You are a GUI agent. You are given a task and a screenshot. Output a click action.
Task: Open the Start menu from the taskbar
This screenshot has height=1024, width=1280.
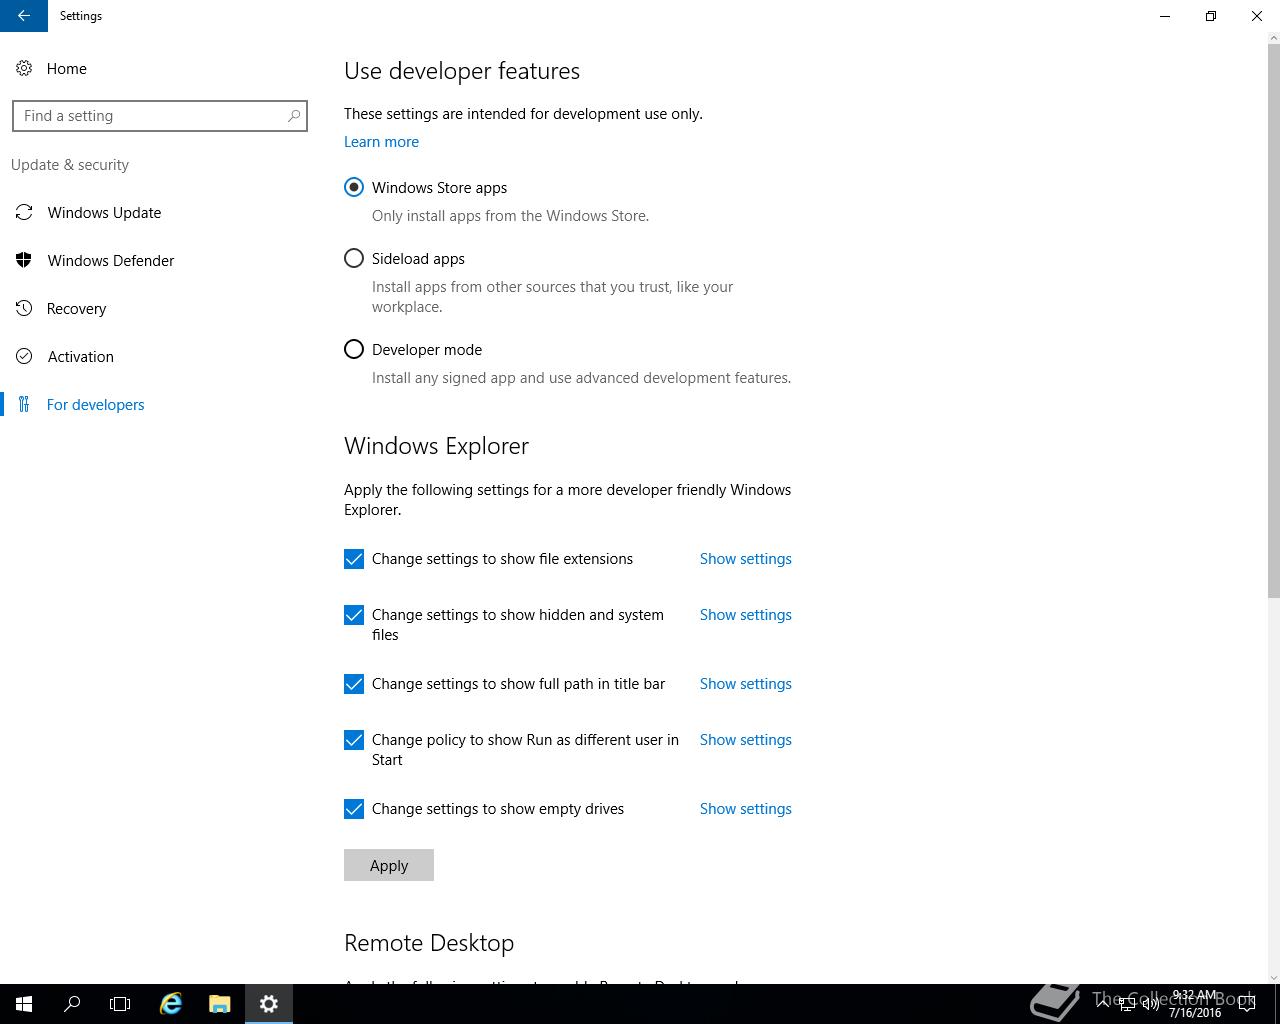pyautogui.click(x=24, y=1004)
